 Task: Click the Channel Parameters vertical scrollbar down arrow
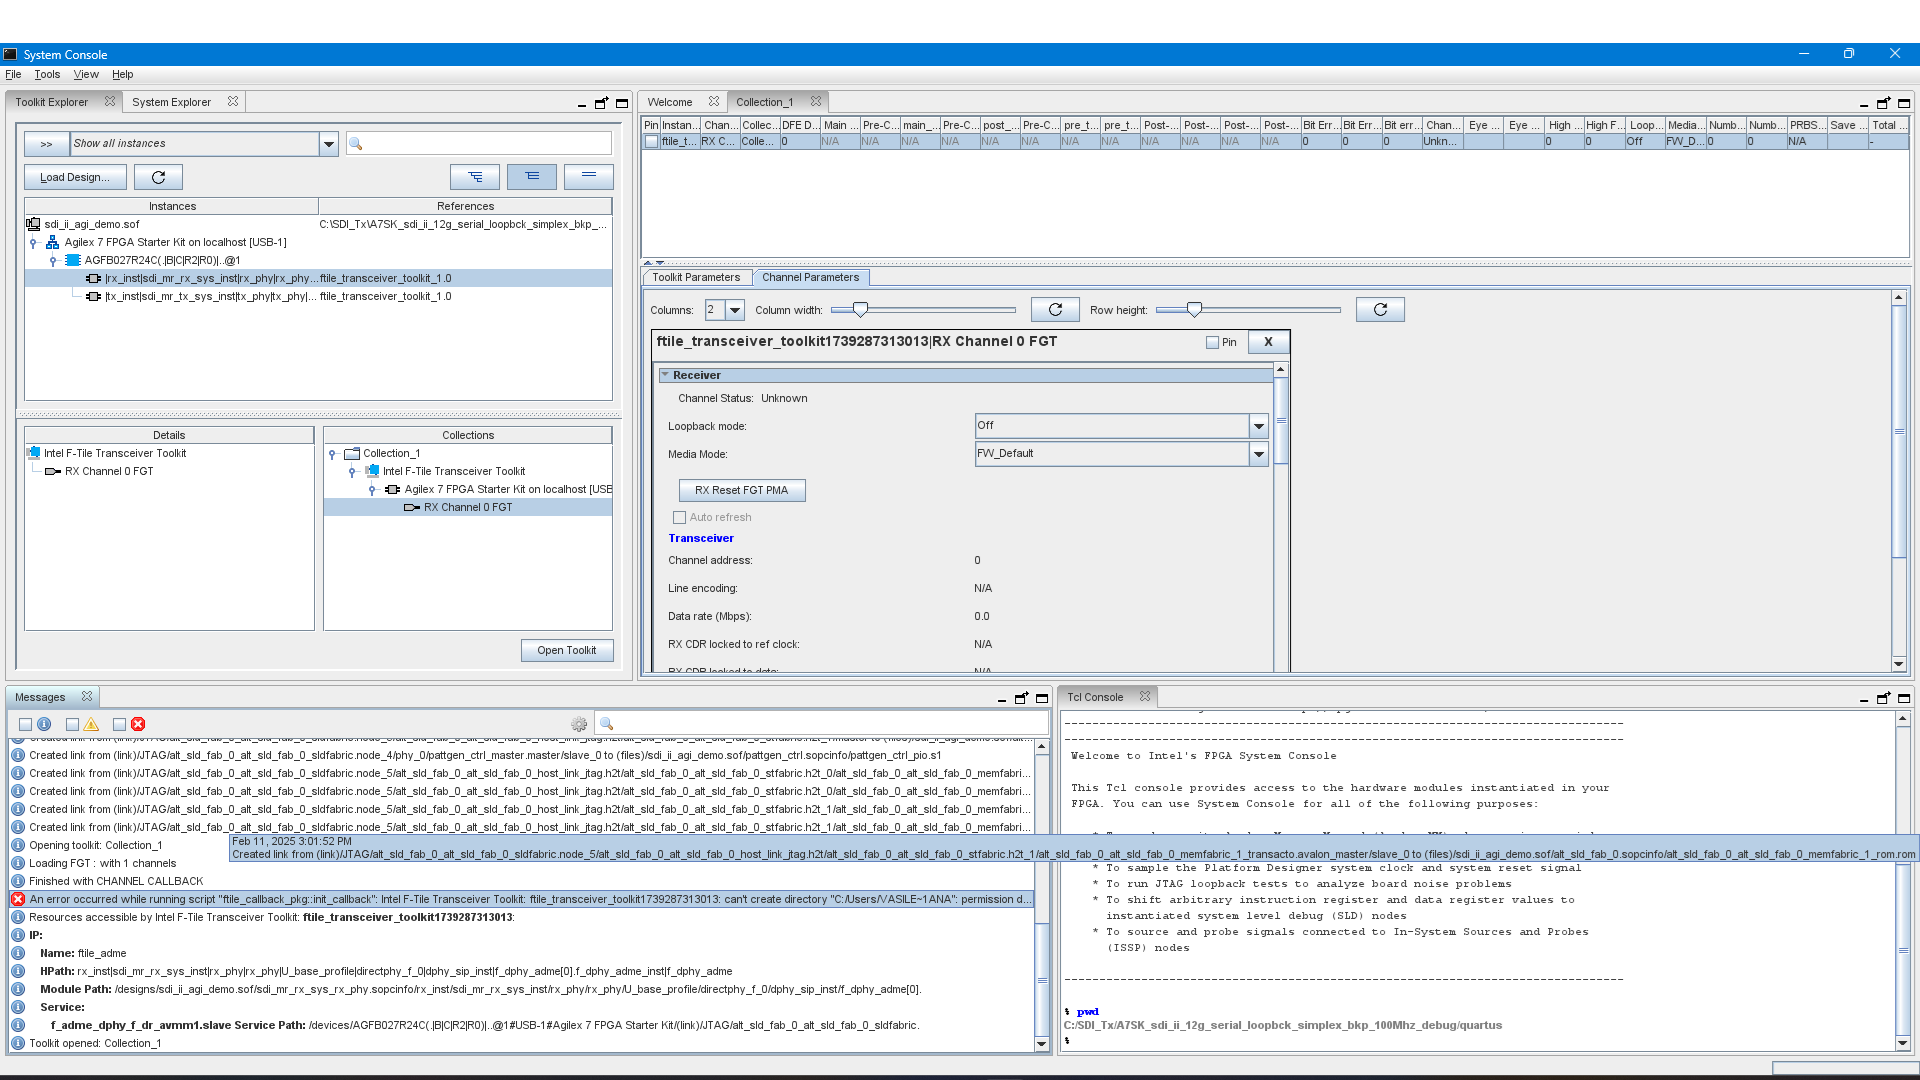pos(1898,664)
